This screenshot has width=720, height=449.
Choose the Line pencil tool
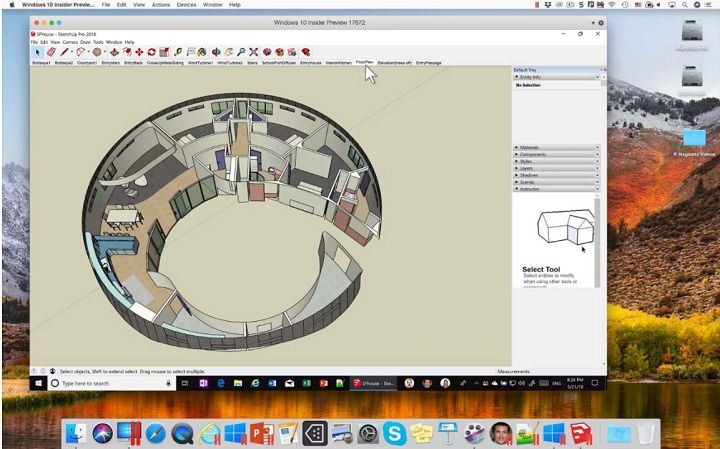(x=64, y=52)
